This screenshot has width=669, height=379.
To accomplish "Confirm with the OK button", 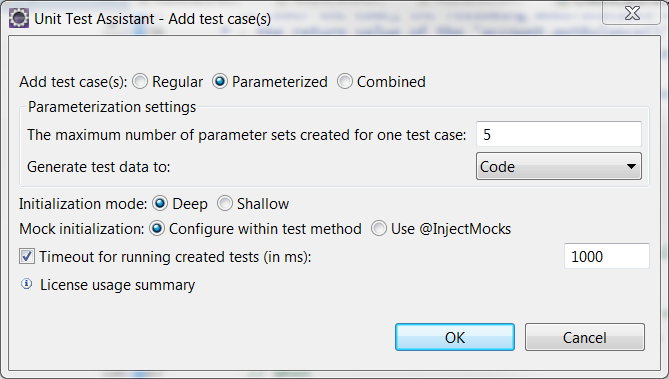I will click(x=455, y=337).
